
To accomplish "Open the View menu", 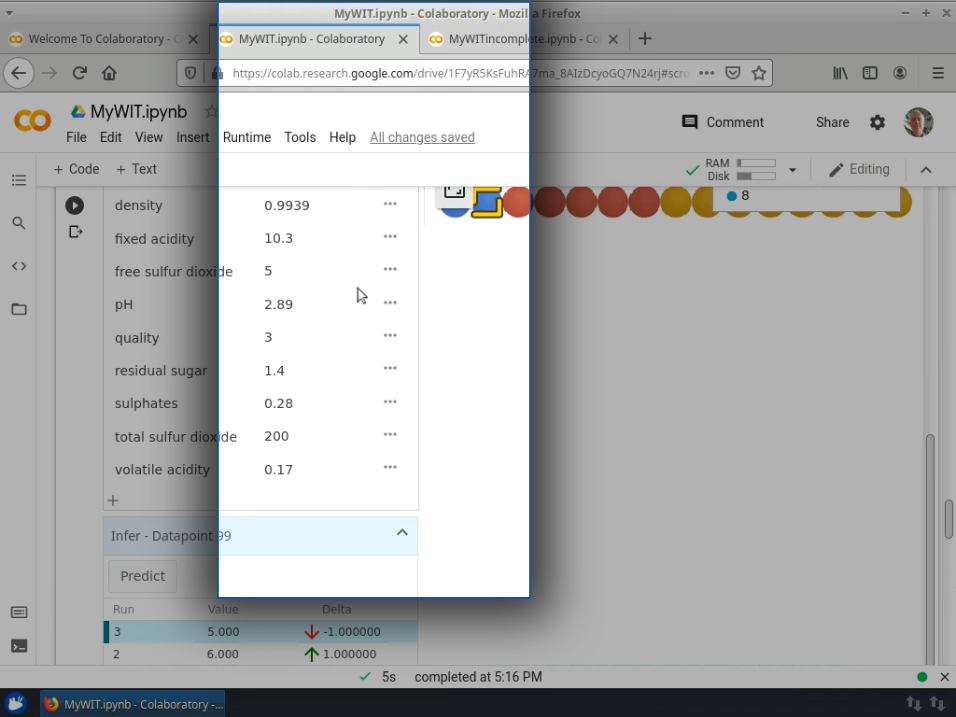I will pos(149,137).
